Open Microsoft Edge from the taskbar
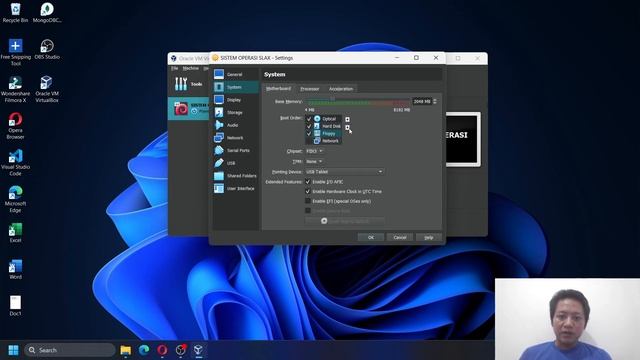This screenshot has height=360, width=640. 144,350
